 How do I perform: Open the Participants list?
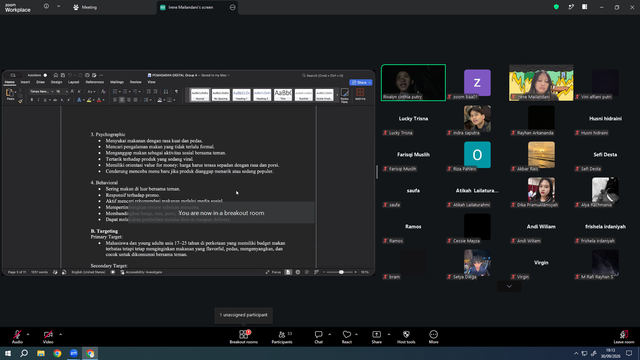pyautogui.click(x=282, y=337)
